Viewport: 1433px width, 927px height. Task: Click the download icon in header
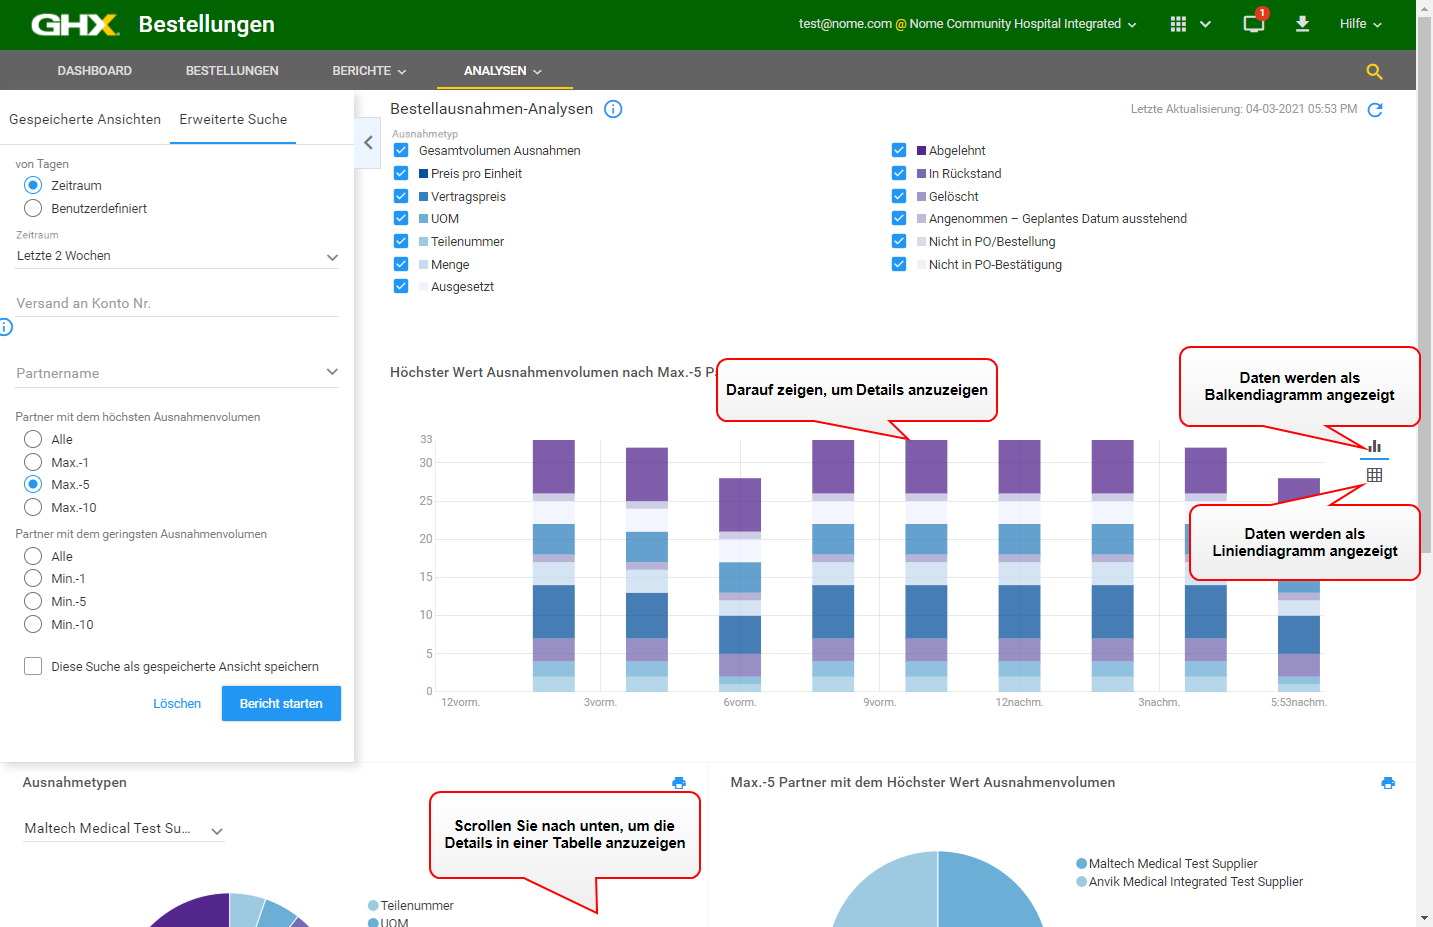(1302, 24)
